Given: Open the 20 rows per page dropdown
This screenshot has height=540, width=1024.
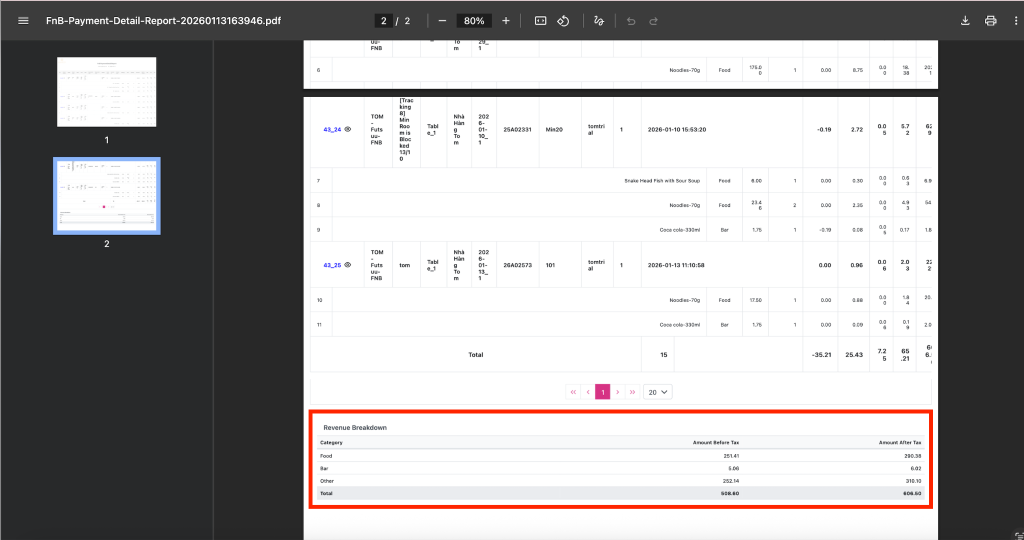Looking at the screenshot, I should coord(658,392).
